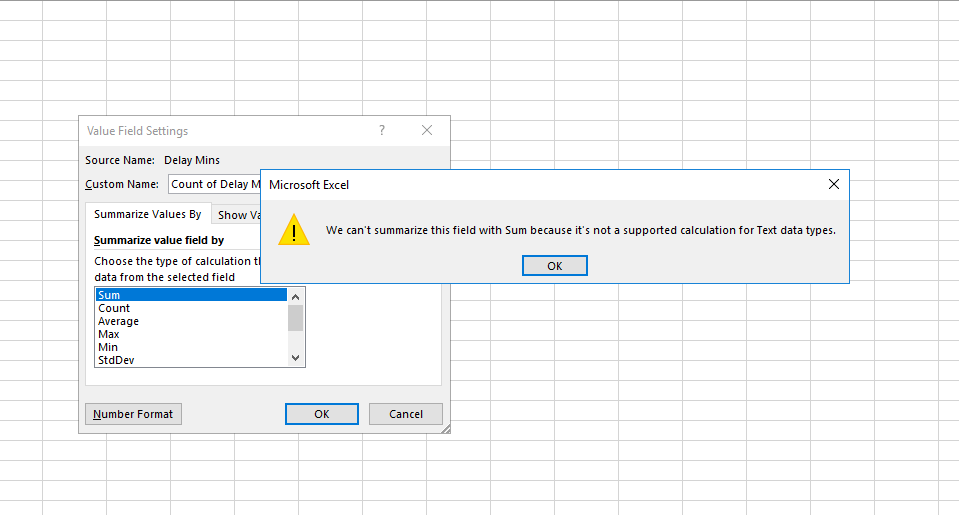This screenshot has width=959, height=515.
Task: Click the warning message text
Action: 580,230
